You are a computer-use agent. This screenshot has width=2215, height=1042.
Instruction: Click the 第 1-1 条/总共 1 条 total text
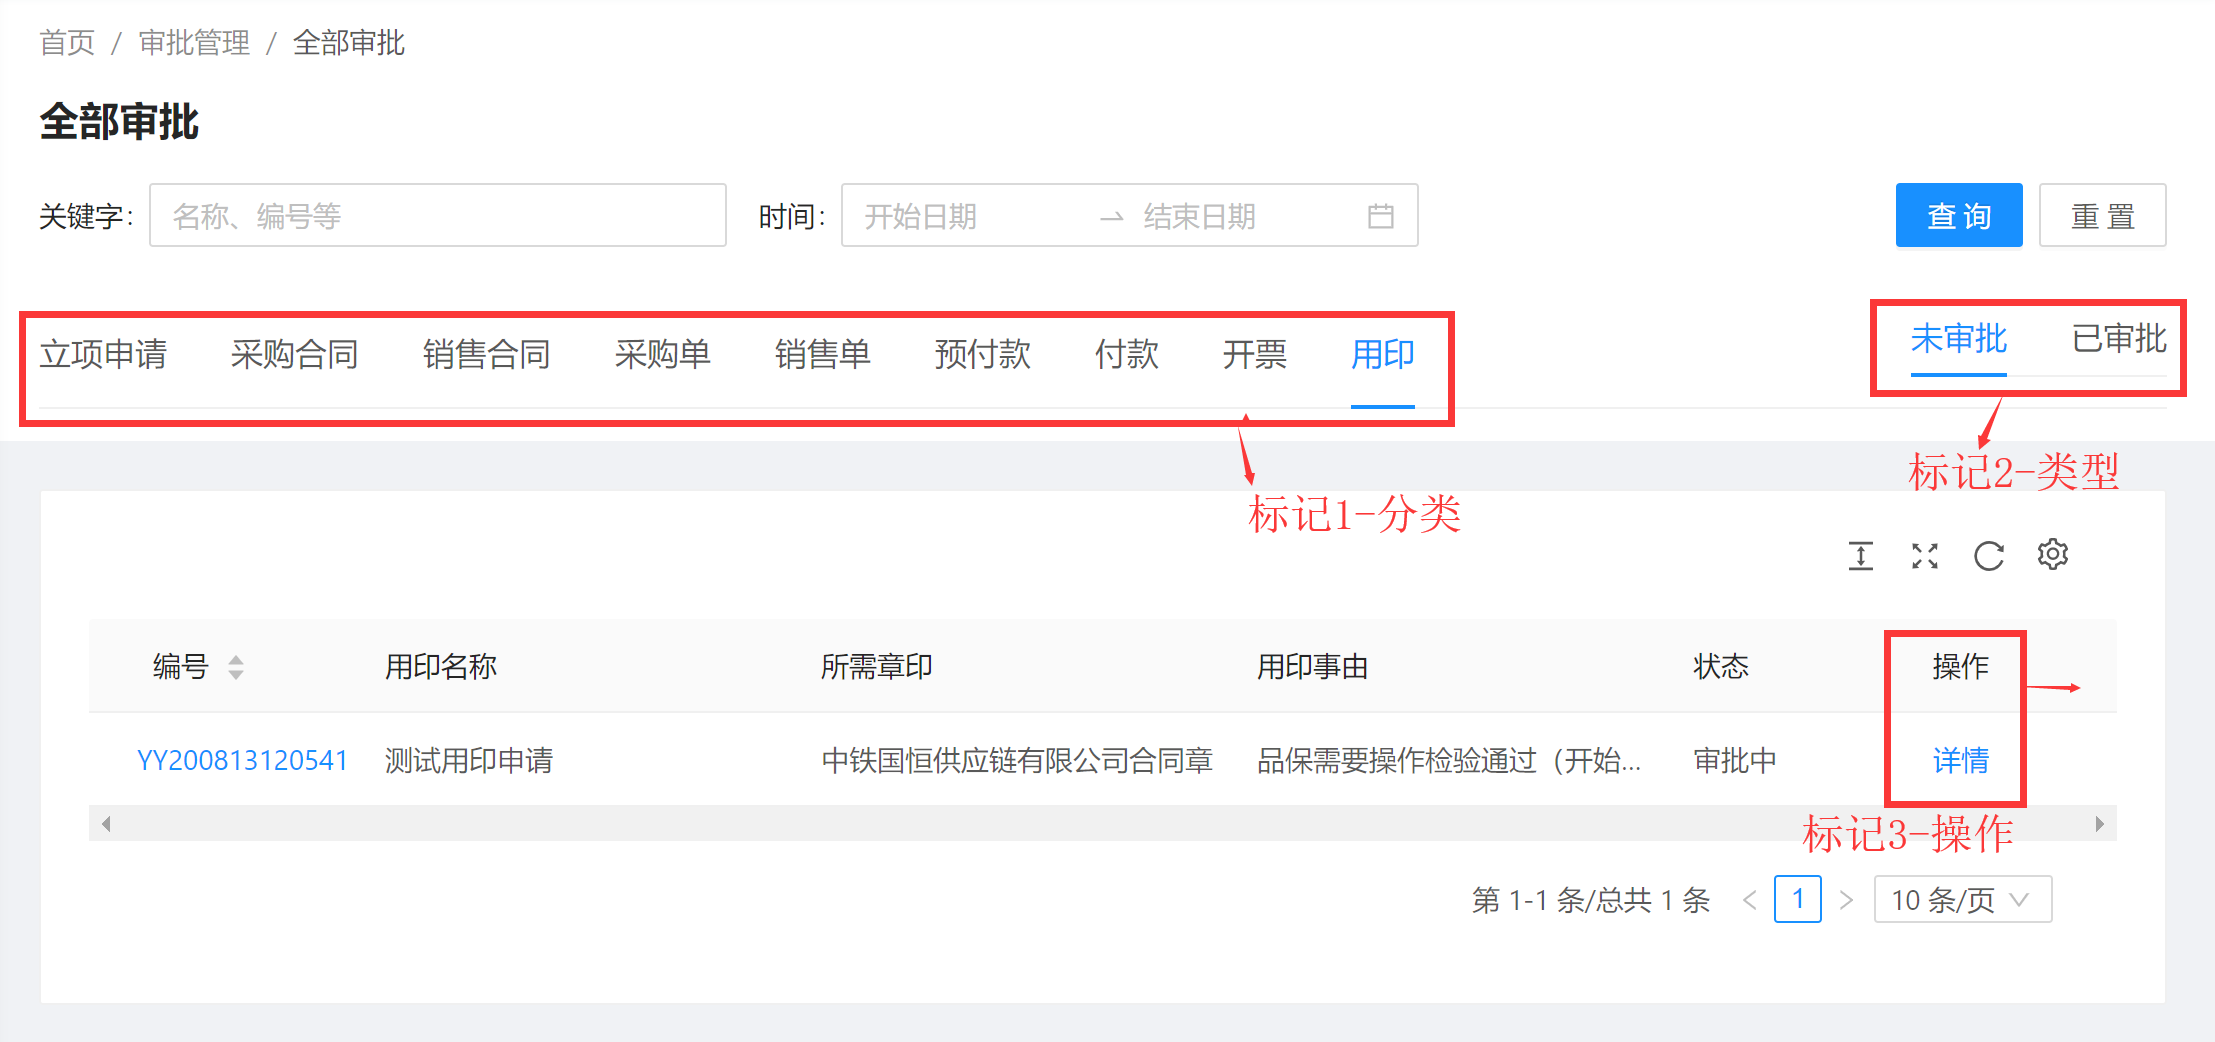click(x=1591, y=900)
